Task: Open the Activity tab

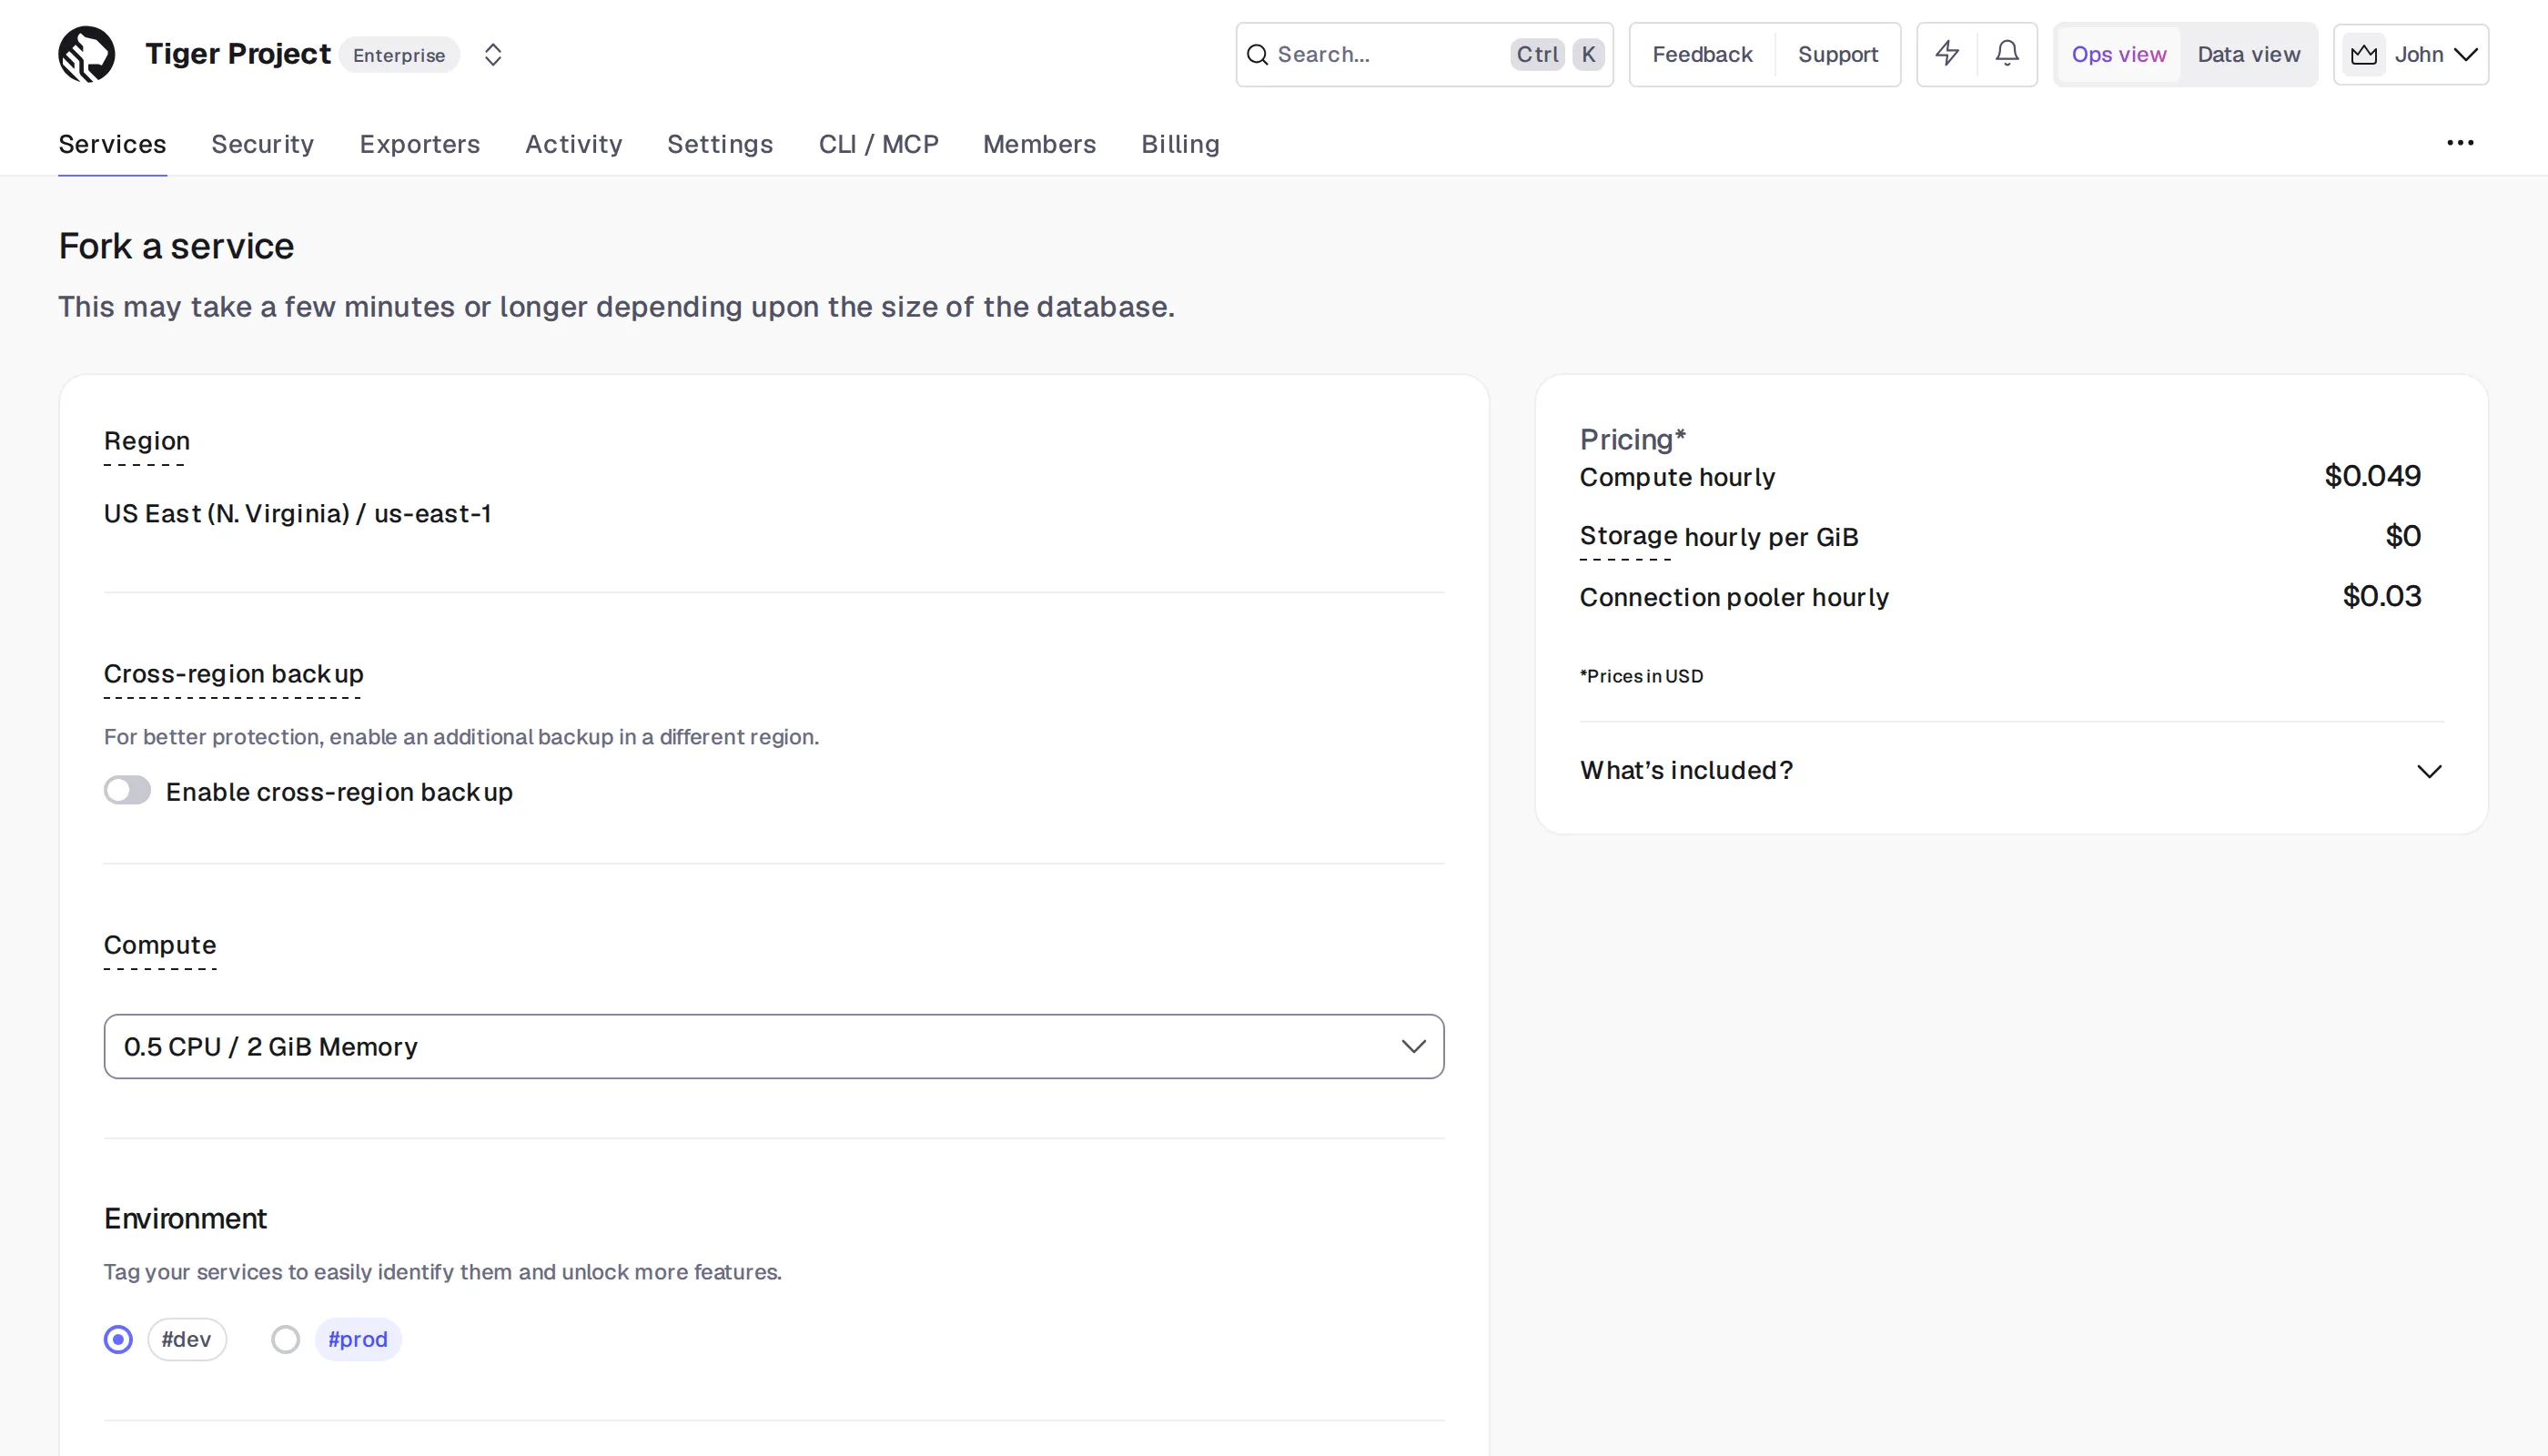Action: point(573,144)
